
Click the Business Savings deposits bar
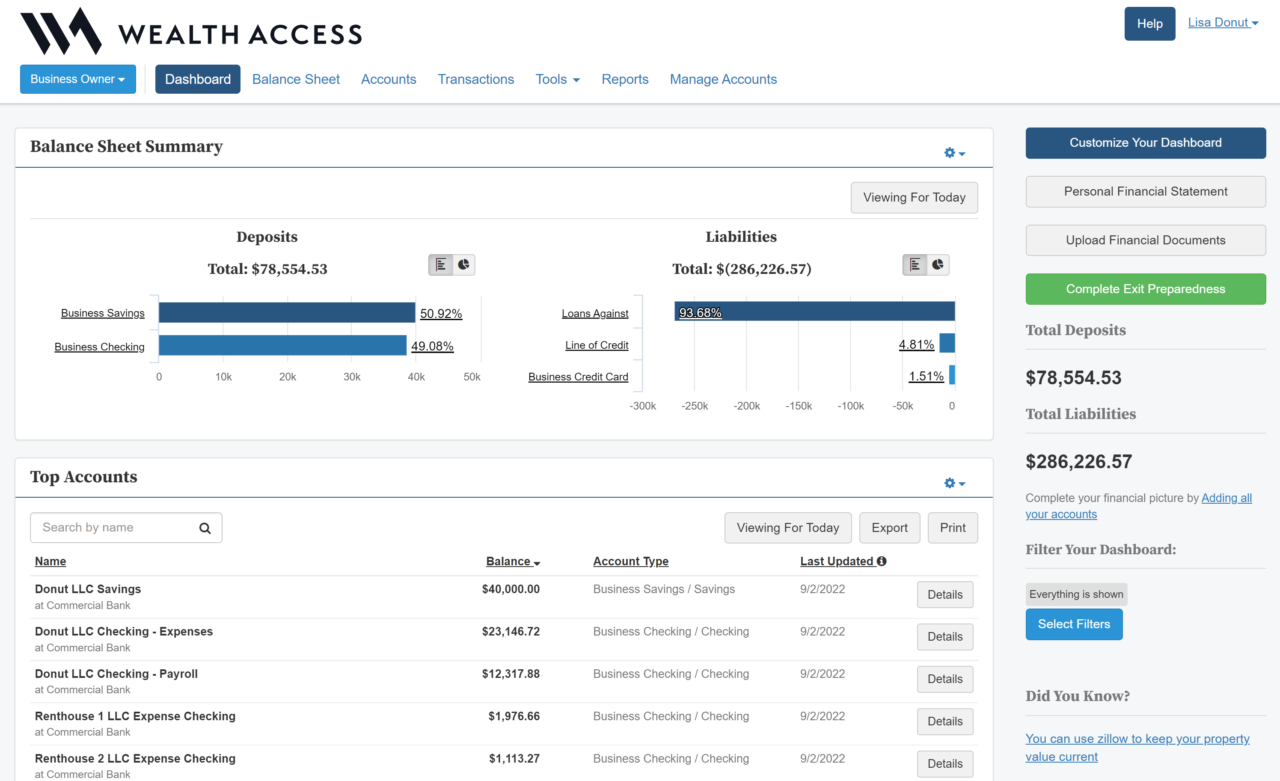coord(286,313)
